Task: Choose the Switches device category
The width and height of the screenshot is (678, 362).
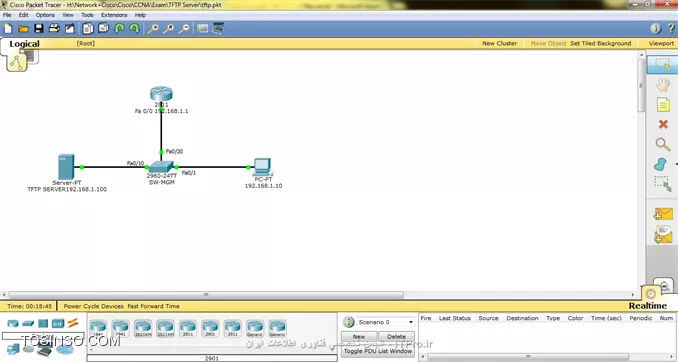Action: 28,323
